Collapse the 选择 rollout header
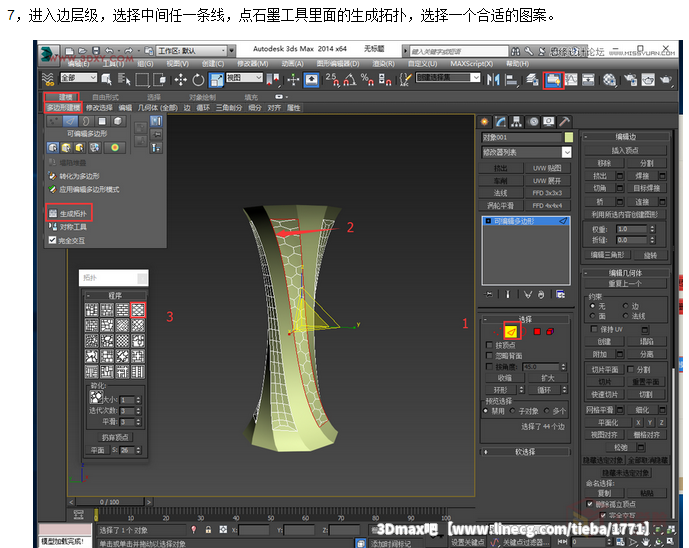Image resolution: width=689 pixels, height=548 pixels. tap(525, 319)
